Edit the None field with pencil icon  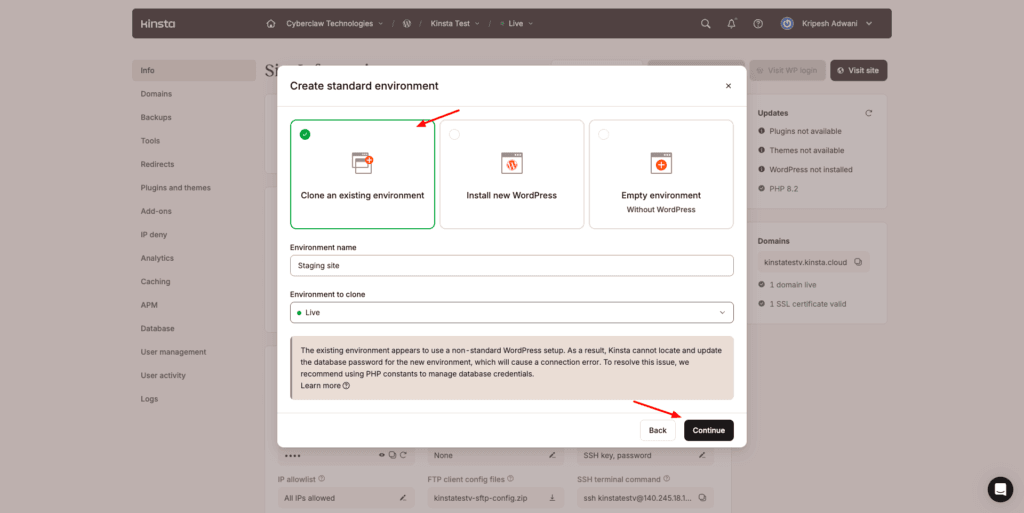pyautogui.click(x=552, y=455)
